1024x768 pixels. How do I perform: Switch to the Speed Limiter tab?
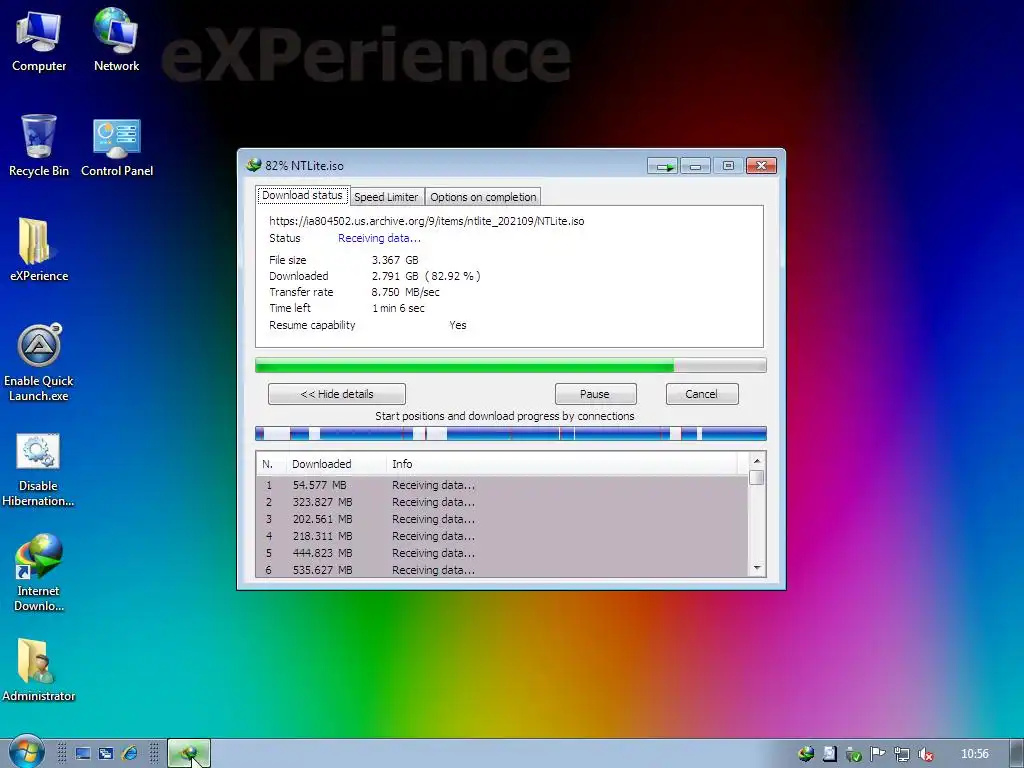click(386, 197)
